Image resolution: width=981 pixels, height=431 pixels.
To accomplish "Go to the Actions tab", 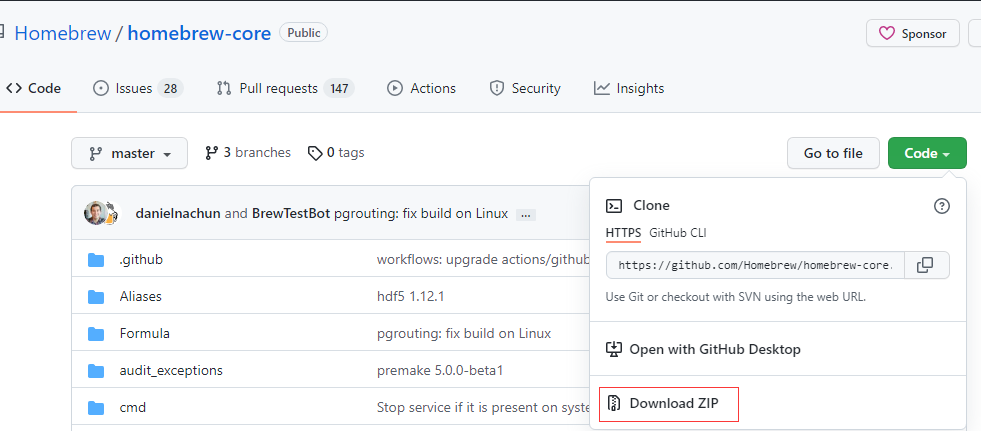I will coord(421,88).
